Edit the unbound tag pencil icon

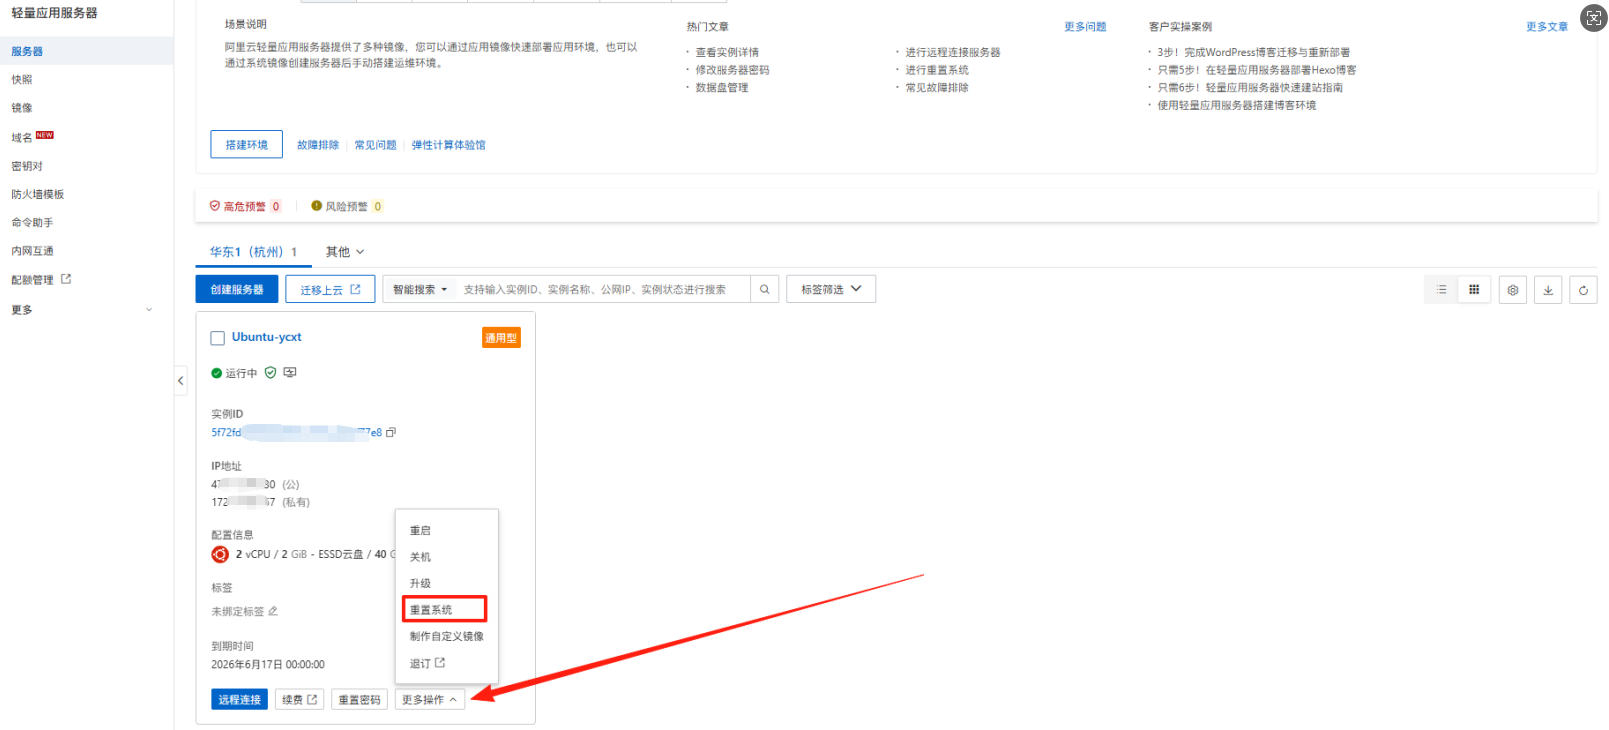pos(273,611)
